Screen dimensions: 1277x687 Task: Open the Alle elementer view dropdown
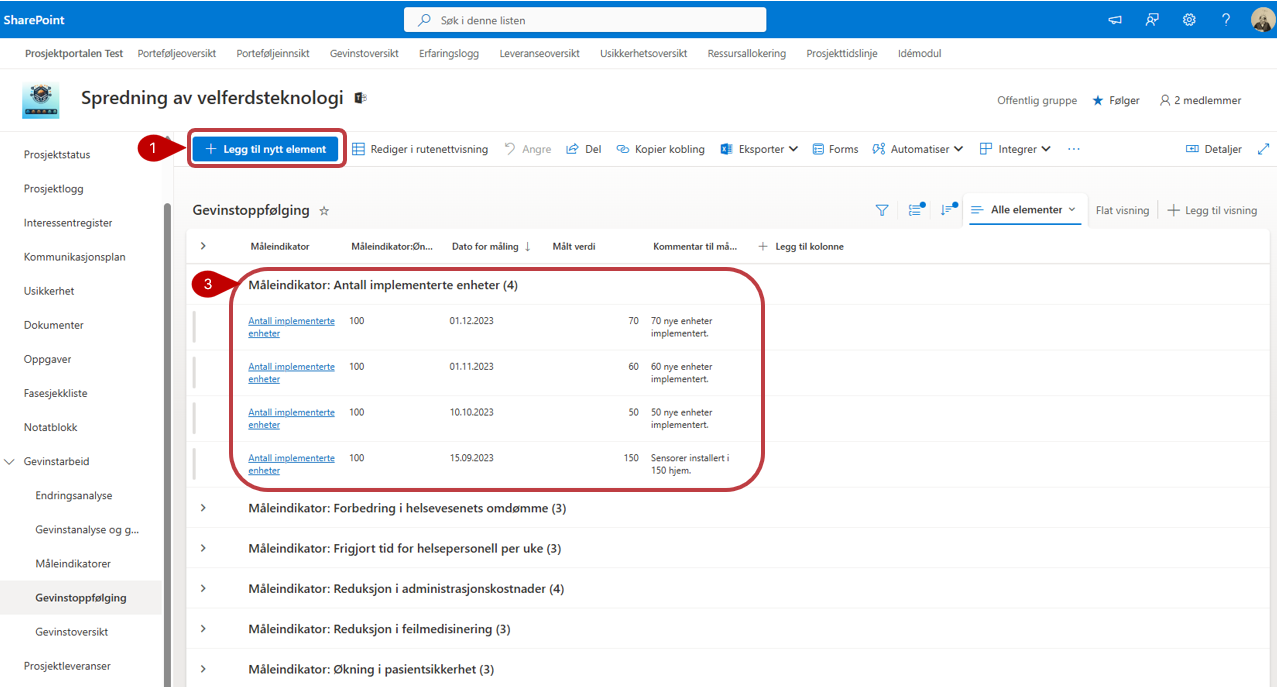[1025, 210]
